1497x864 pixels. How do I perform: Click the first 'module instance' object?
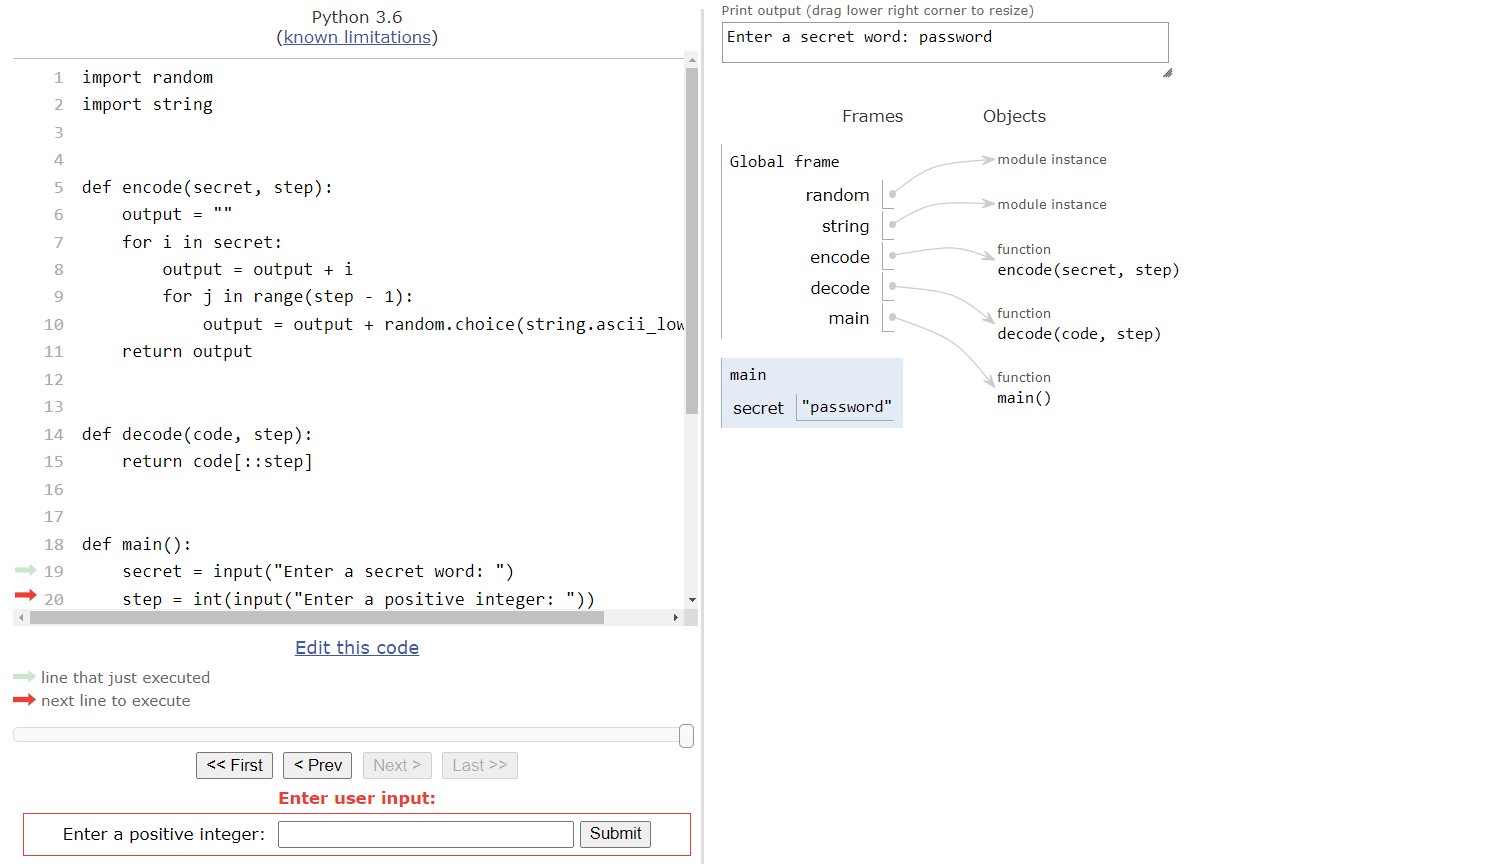[x=1052, y=159]
